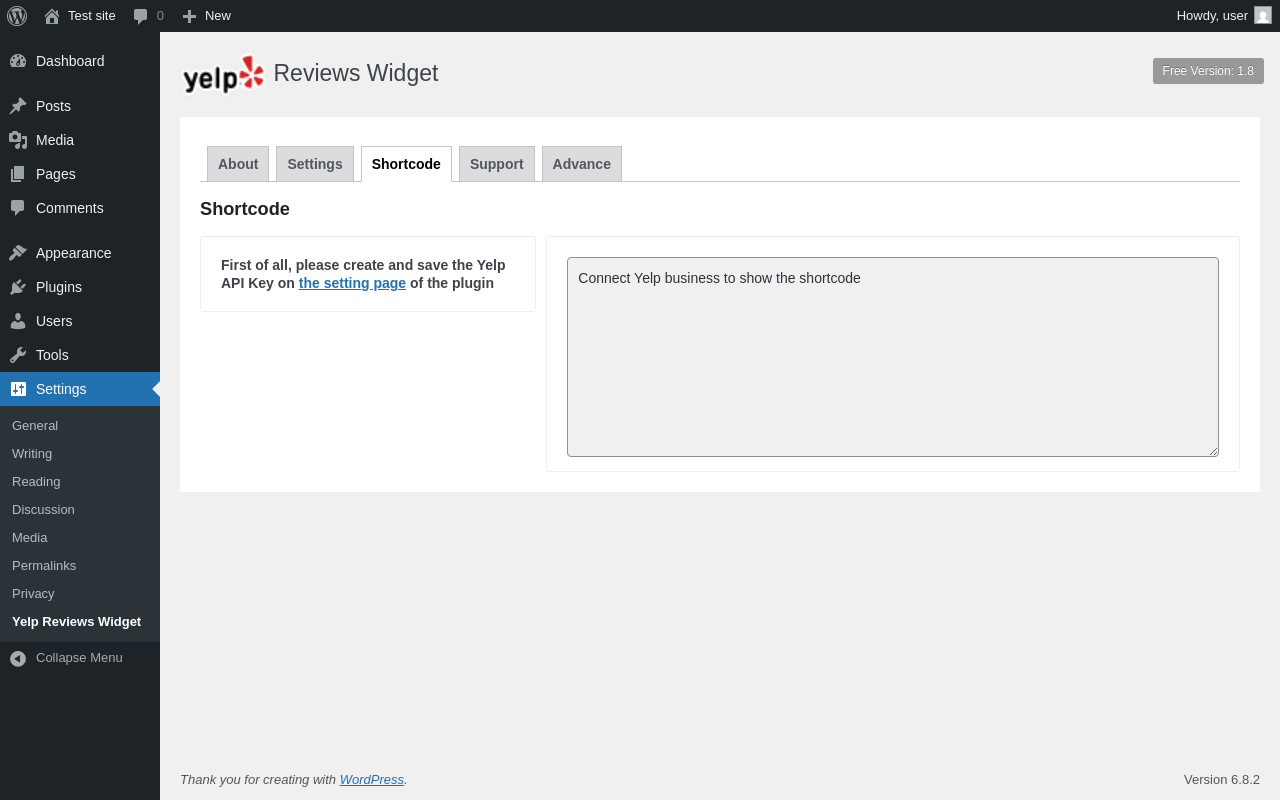Click Howdy, user account menu
1280x800 pixels.
[1224, 15]
